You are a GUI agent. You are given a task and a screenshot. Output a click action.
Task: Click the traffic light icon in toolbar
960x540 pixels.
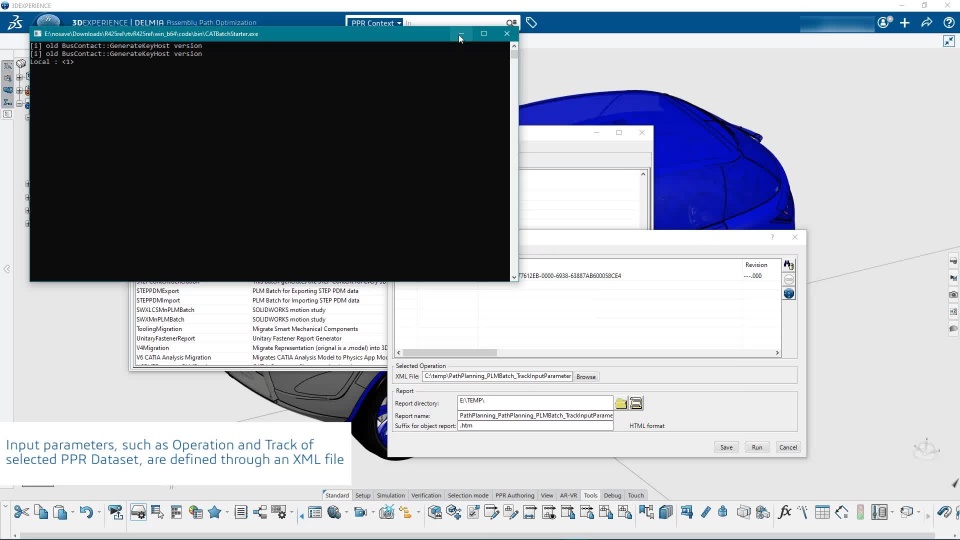pos(860,512)
